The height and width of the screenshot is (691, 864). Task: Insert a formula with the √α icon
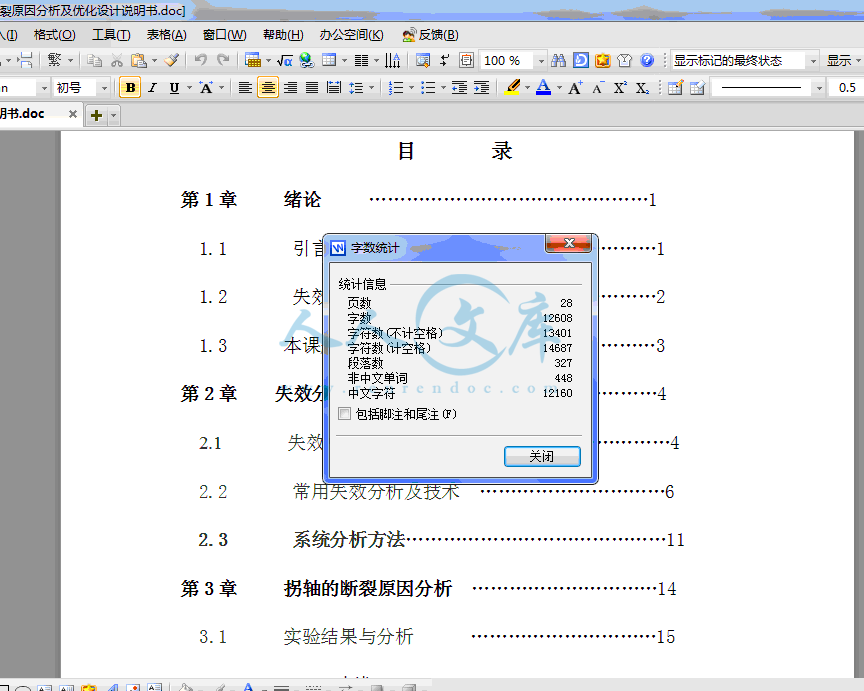click(284, 60)
